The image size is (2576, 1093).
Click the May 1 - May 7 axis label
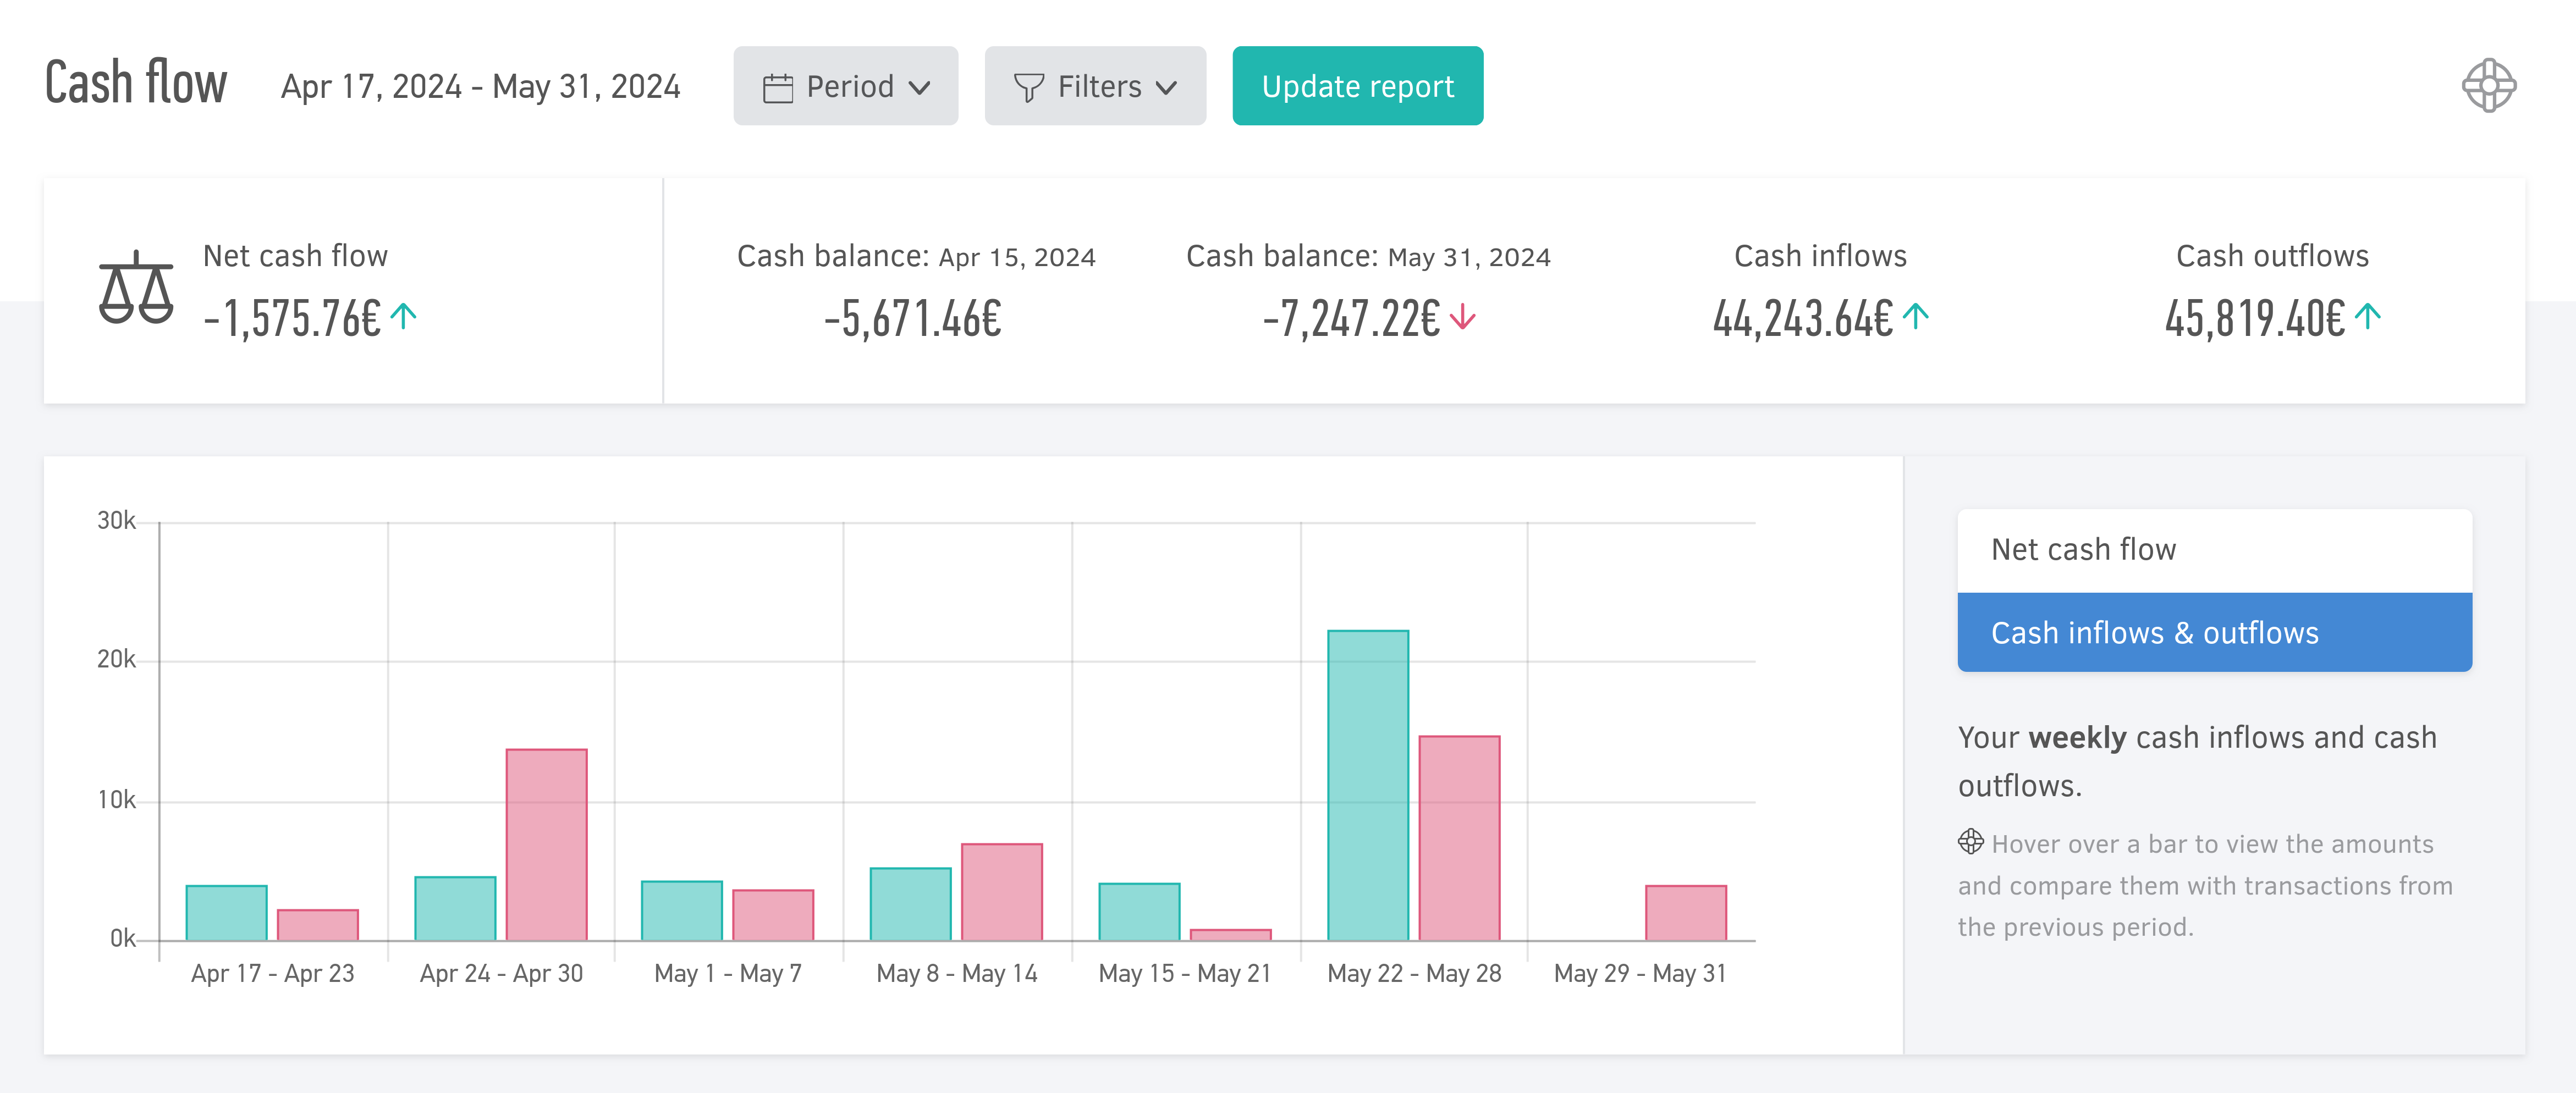click(x=728, y=973)
